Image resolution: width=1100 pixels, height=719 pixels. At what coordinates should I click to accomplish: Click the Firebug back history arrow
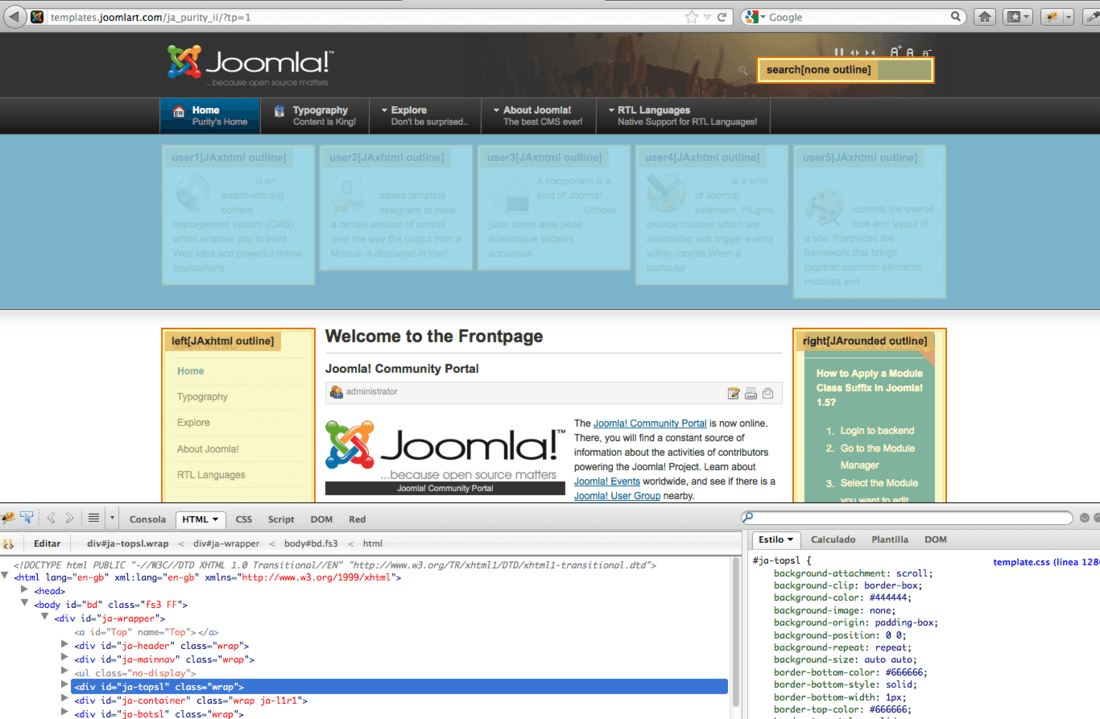pyautogui.click(x=51, y=518)
